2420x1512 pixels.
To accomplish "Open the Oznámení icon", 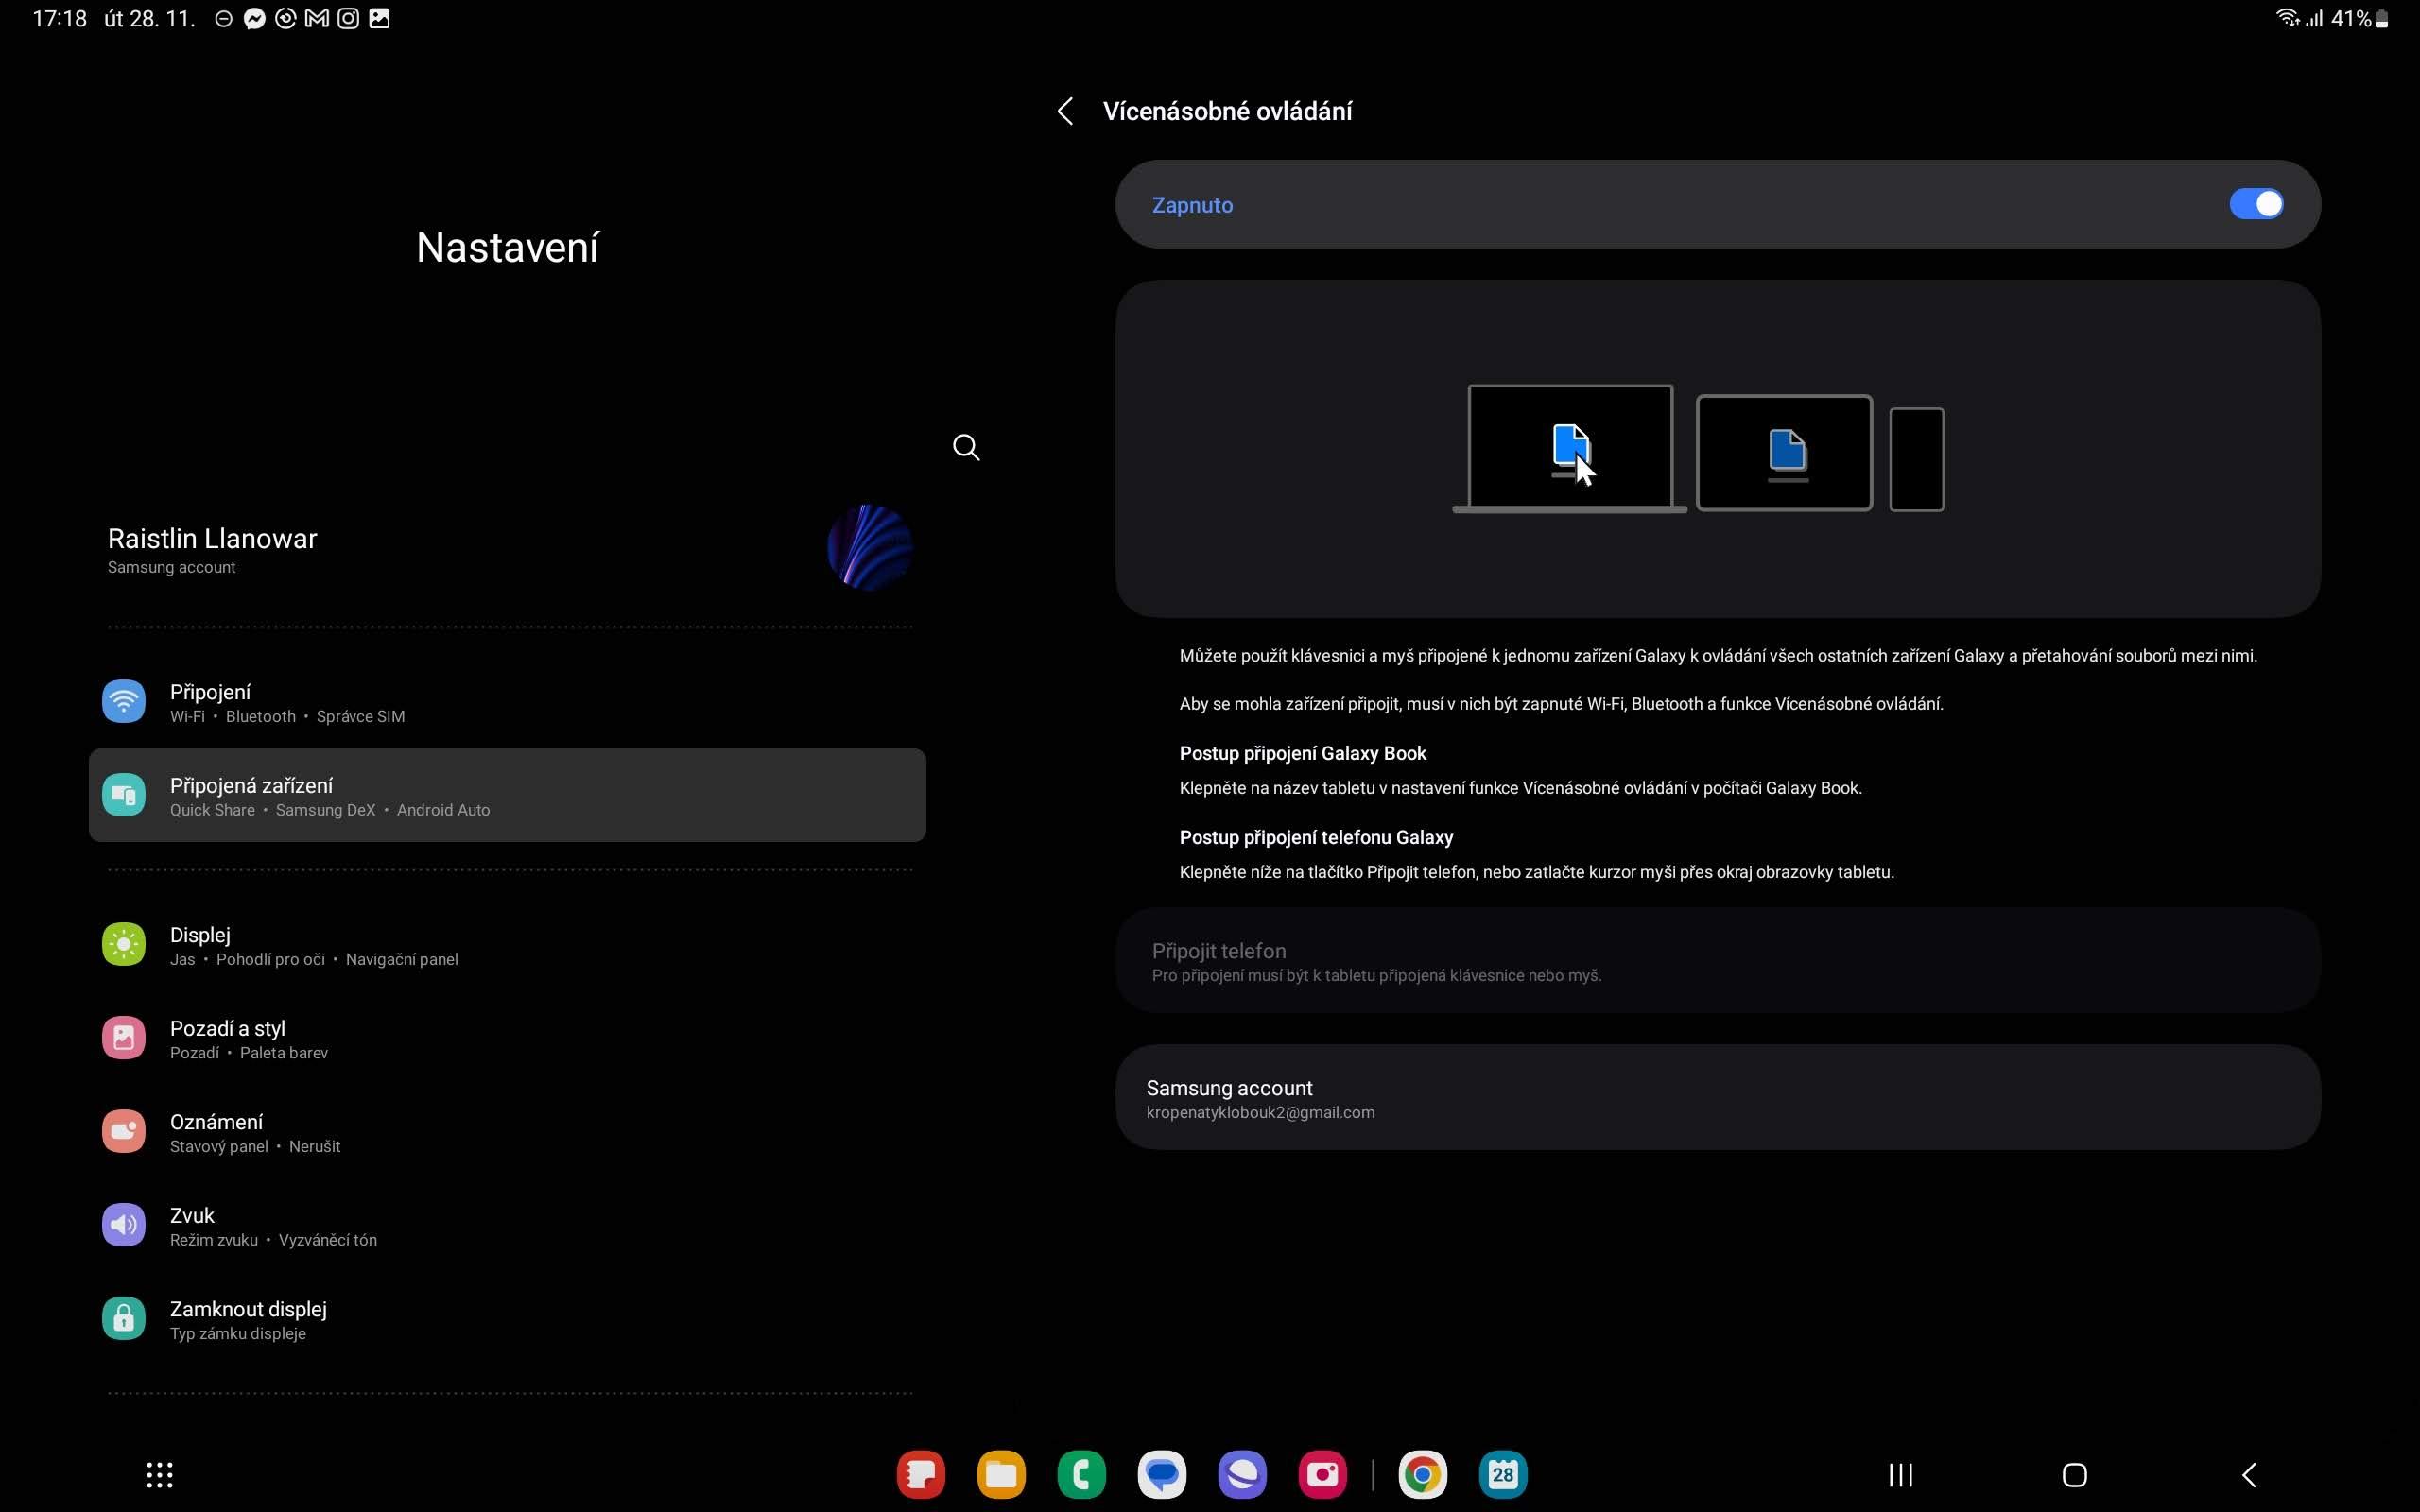I will 124,1131.
